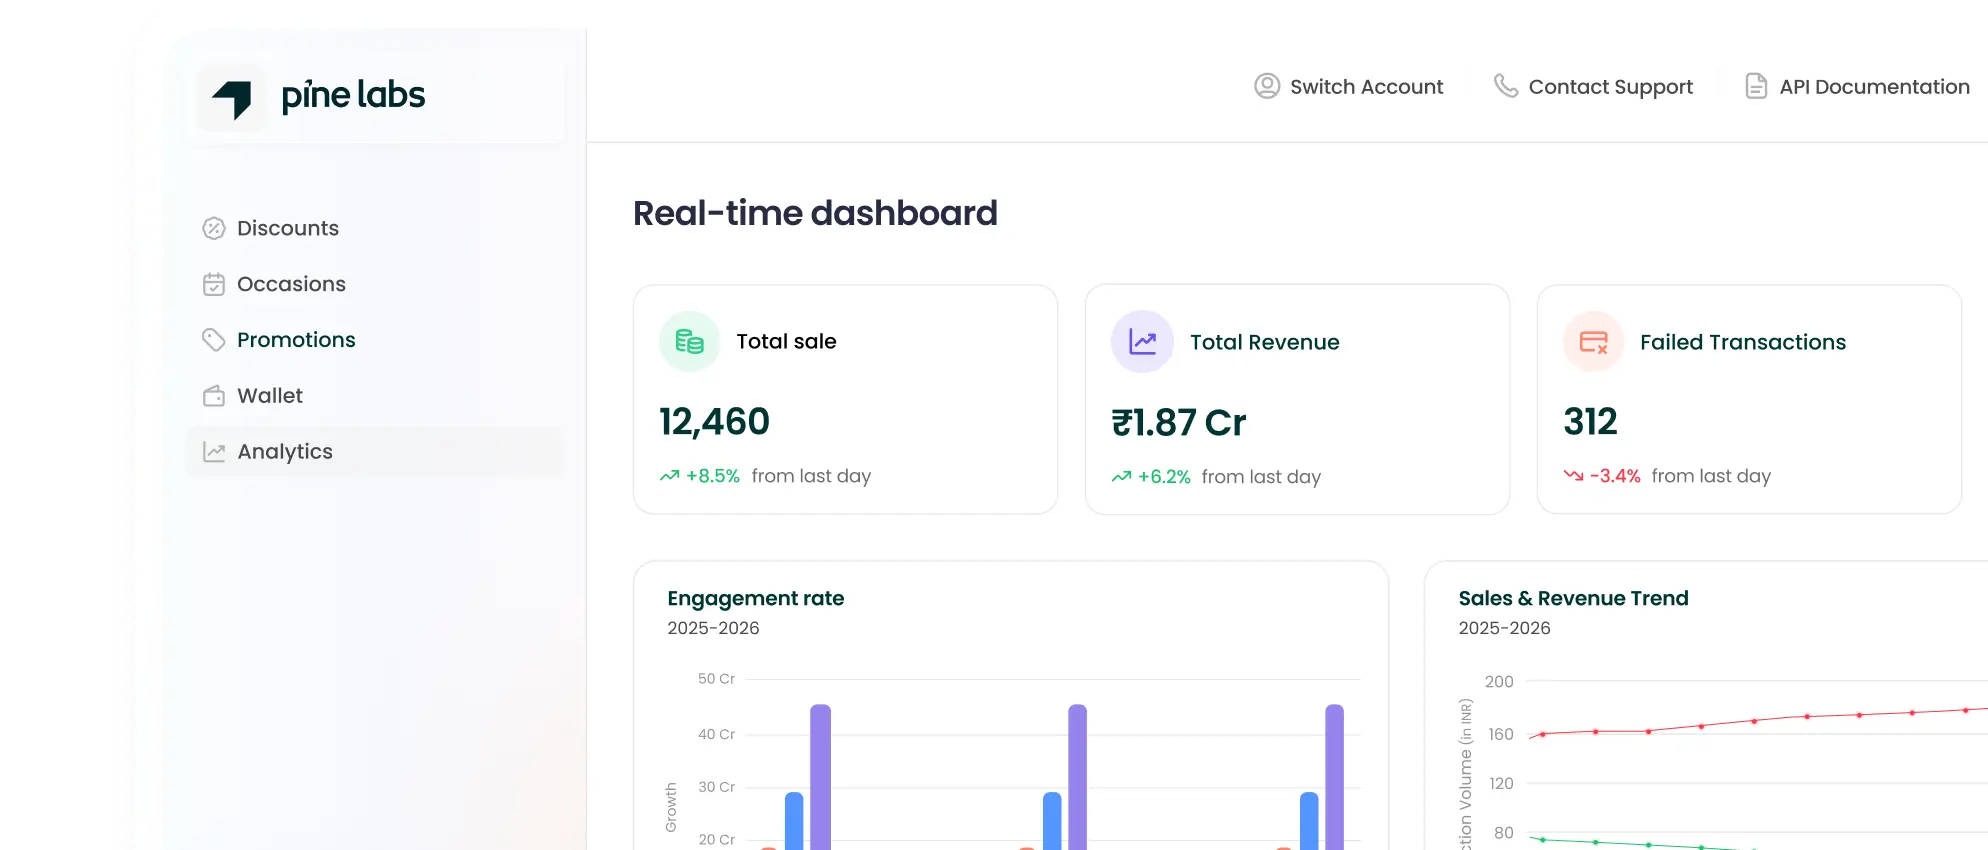Click the ₹1.87 Cr revenue value
The width and height of the screenshot is (1988, 850).
[1178, 423]
